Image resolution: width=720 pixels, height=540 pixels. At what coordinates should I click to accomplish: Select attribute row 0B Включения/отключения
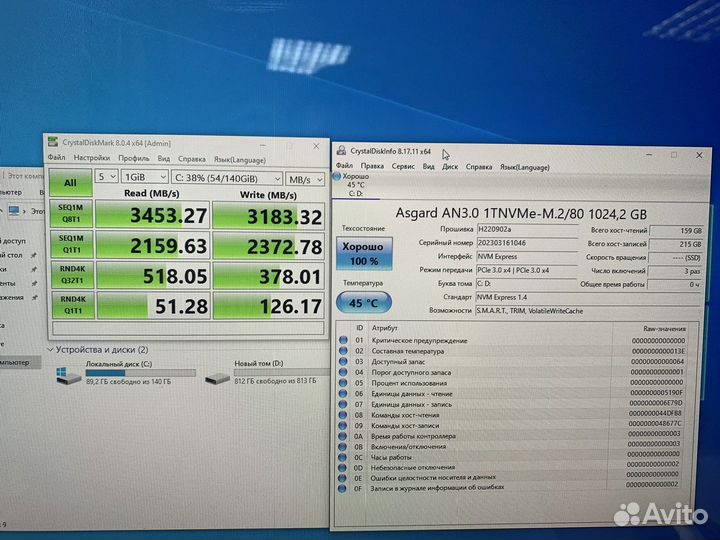click(x=511, y=446)
